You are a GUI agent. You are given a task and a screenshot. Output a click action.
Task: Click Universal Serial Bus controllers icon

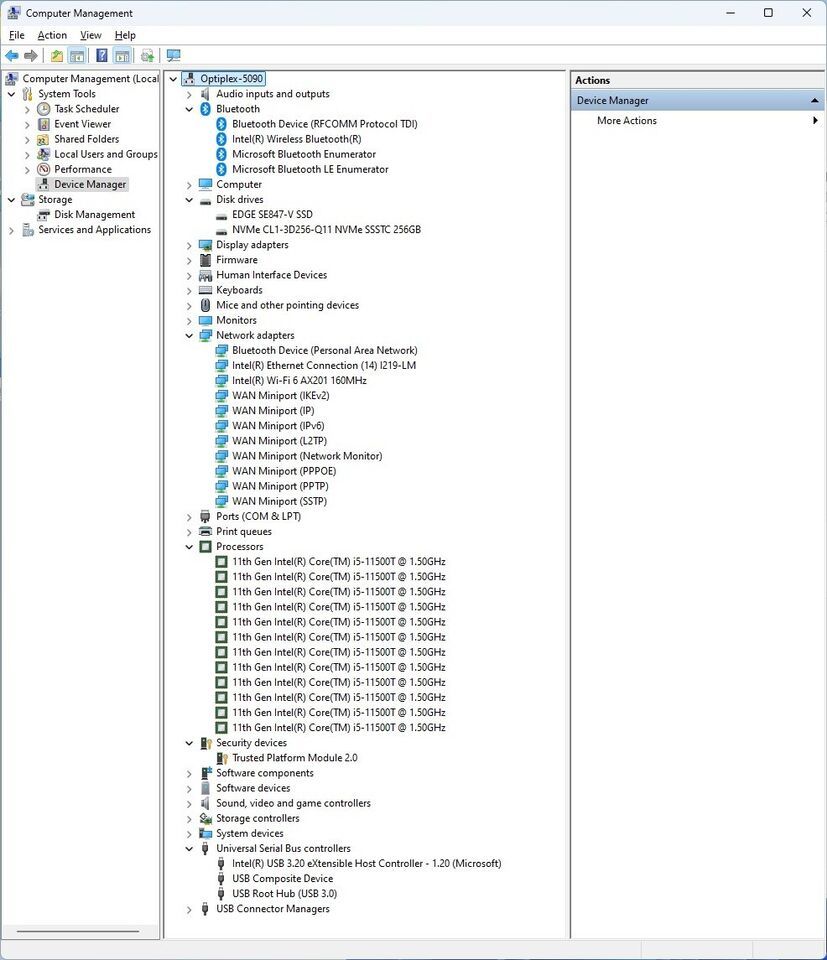pyautogui.click(x=206, y=849)
